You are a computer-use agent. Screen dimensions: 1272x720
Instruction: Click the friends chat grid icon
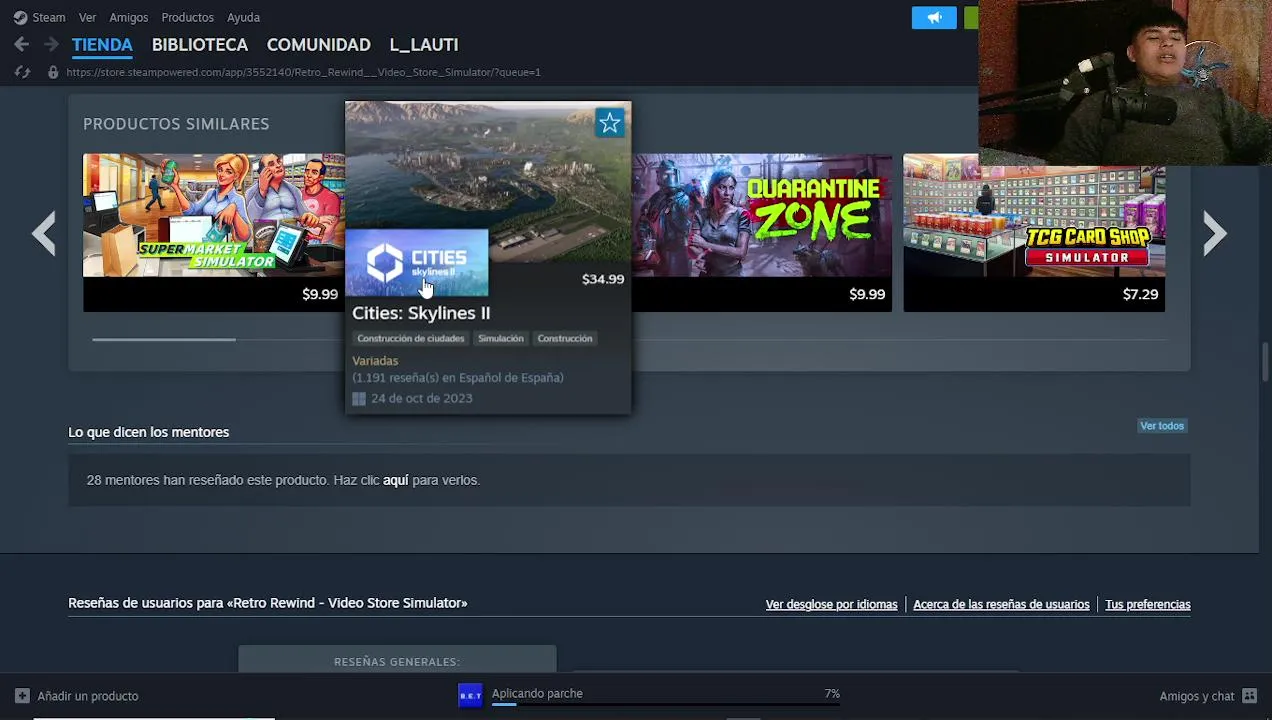1249,696
